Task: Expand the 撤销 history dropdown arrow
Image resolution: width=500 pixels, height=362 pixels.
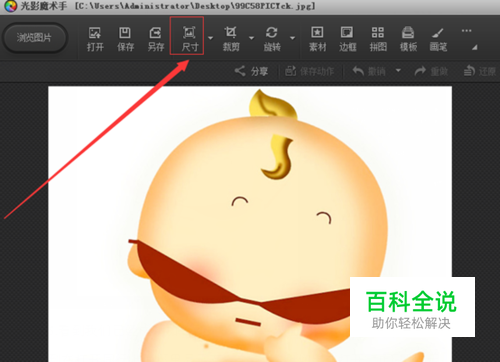Action: click(x=398, y=71)
